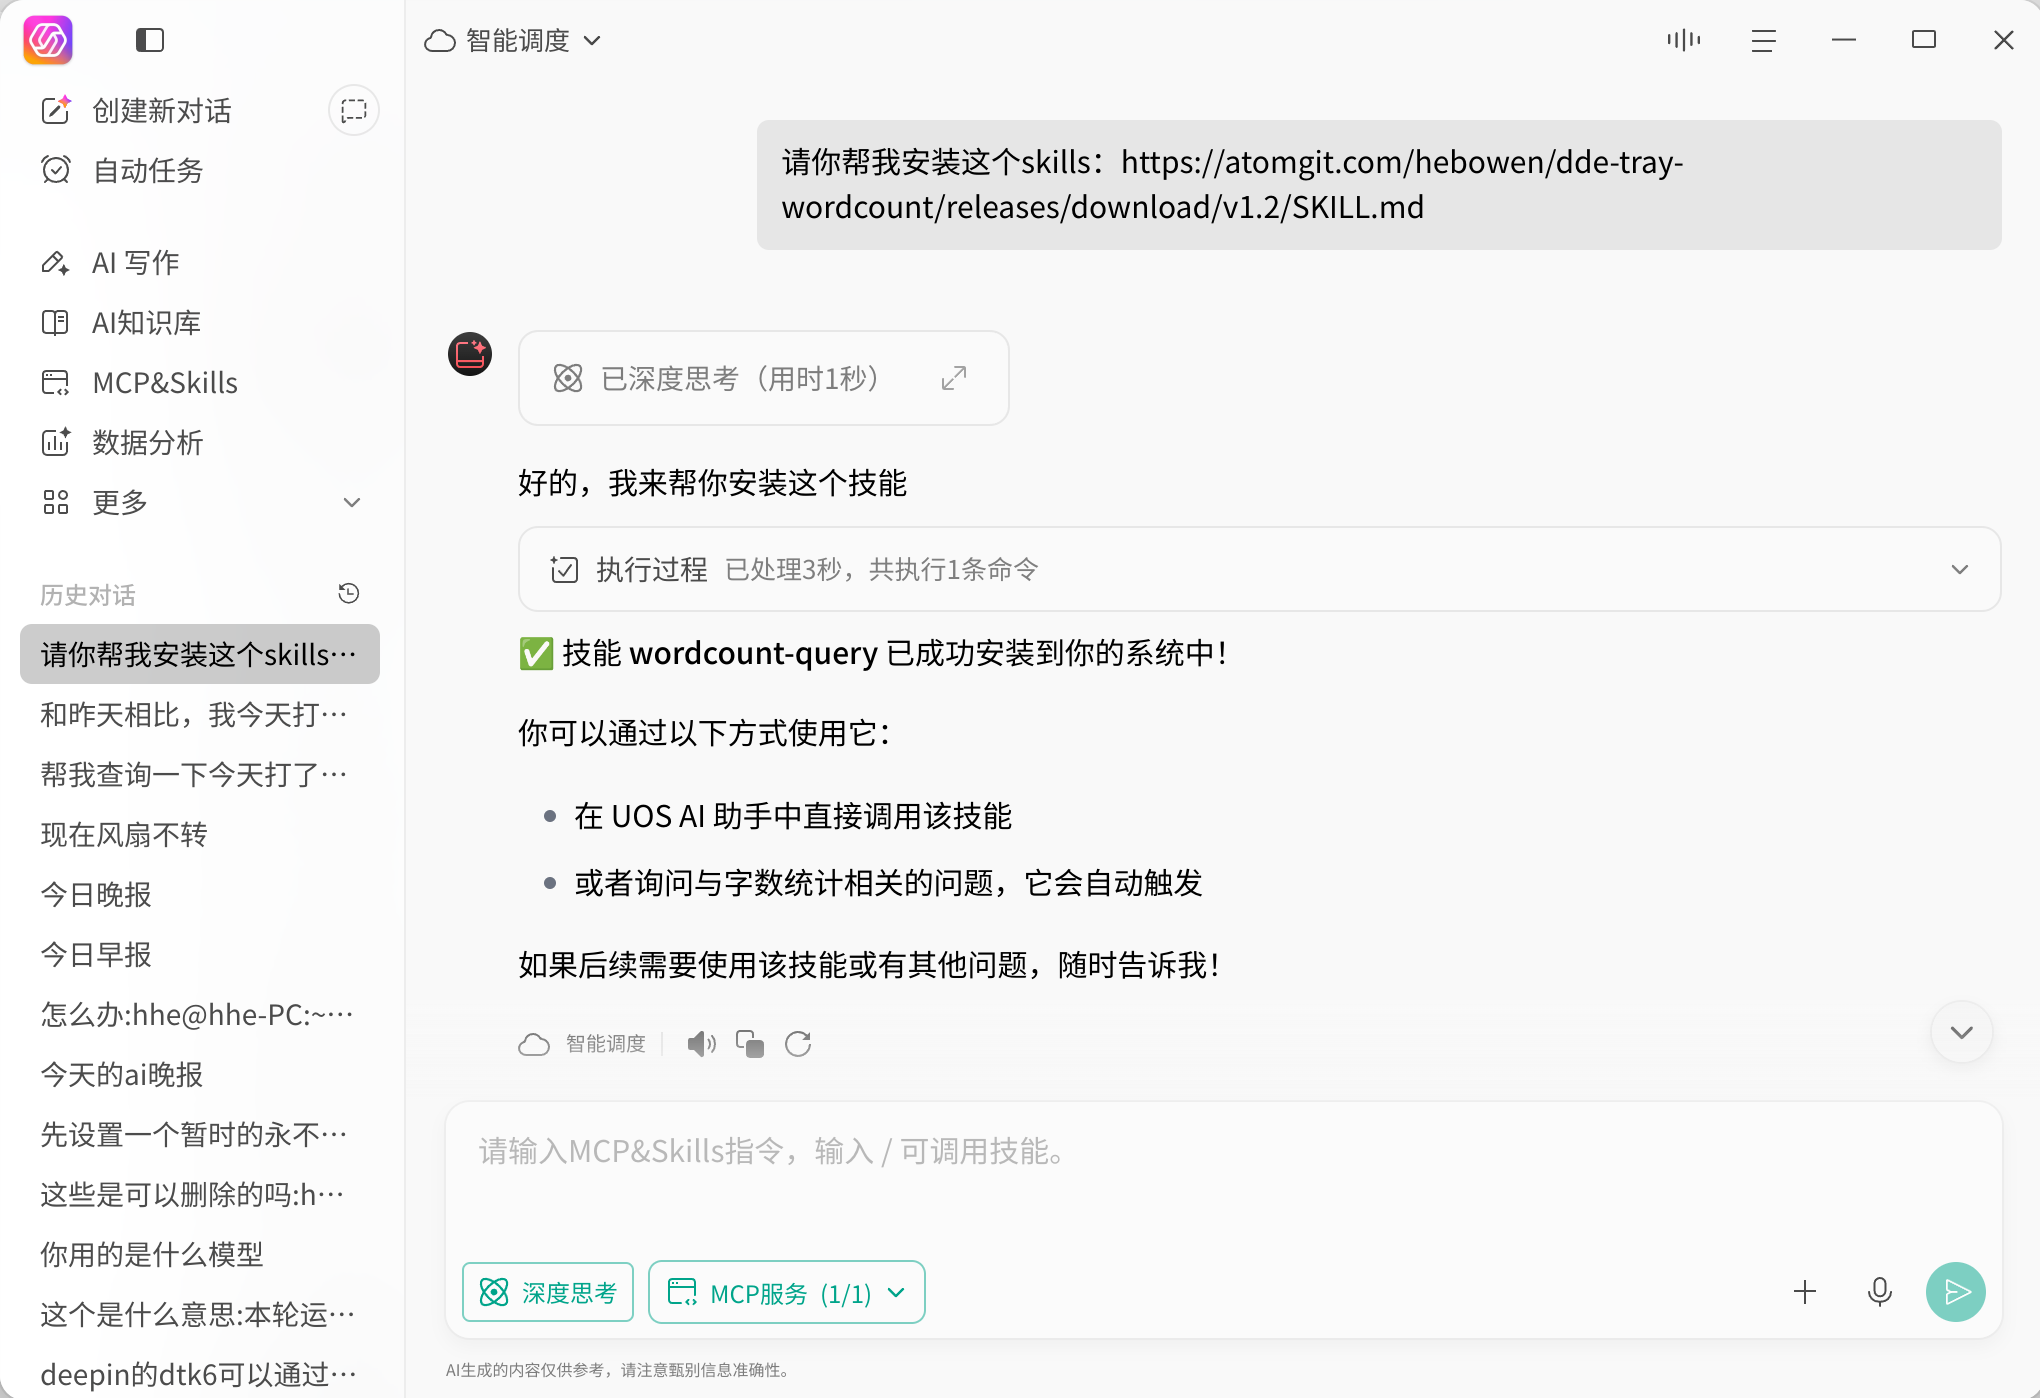Open history chat 怎么办:hhe@hhe-PC
Image resolution: width=2040 pixels, height=1398 pixels.
click(x=200, y=1014)
